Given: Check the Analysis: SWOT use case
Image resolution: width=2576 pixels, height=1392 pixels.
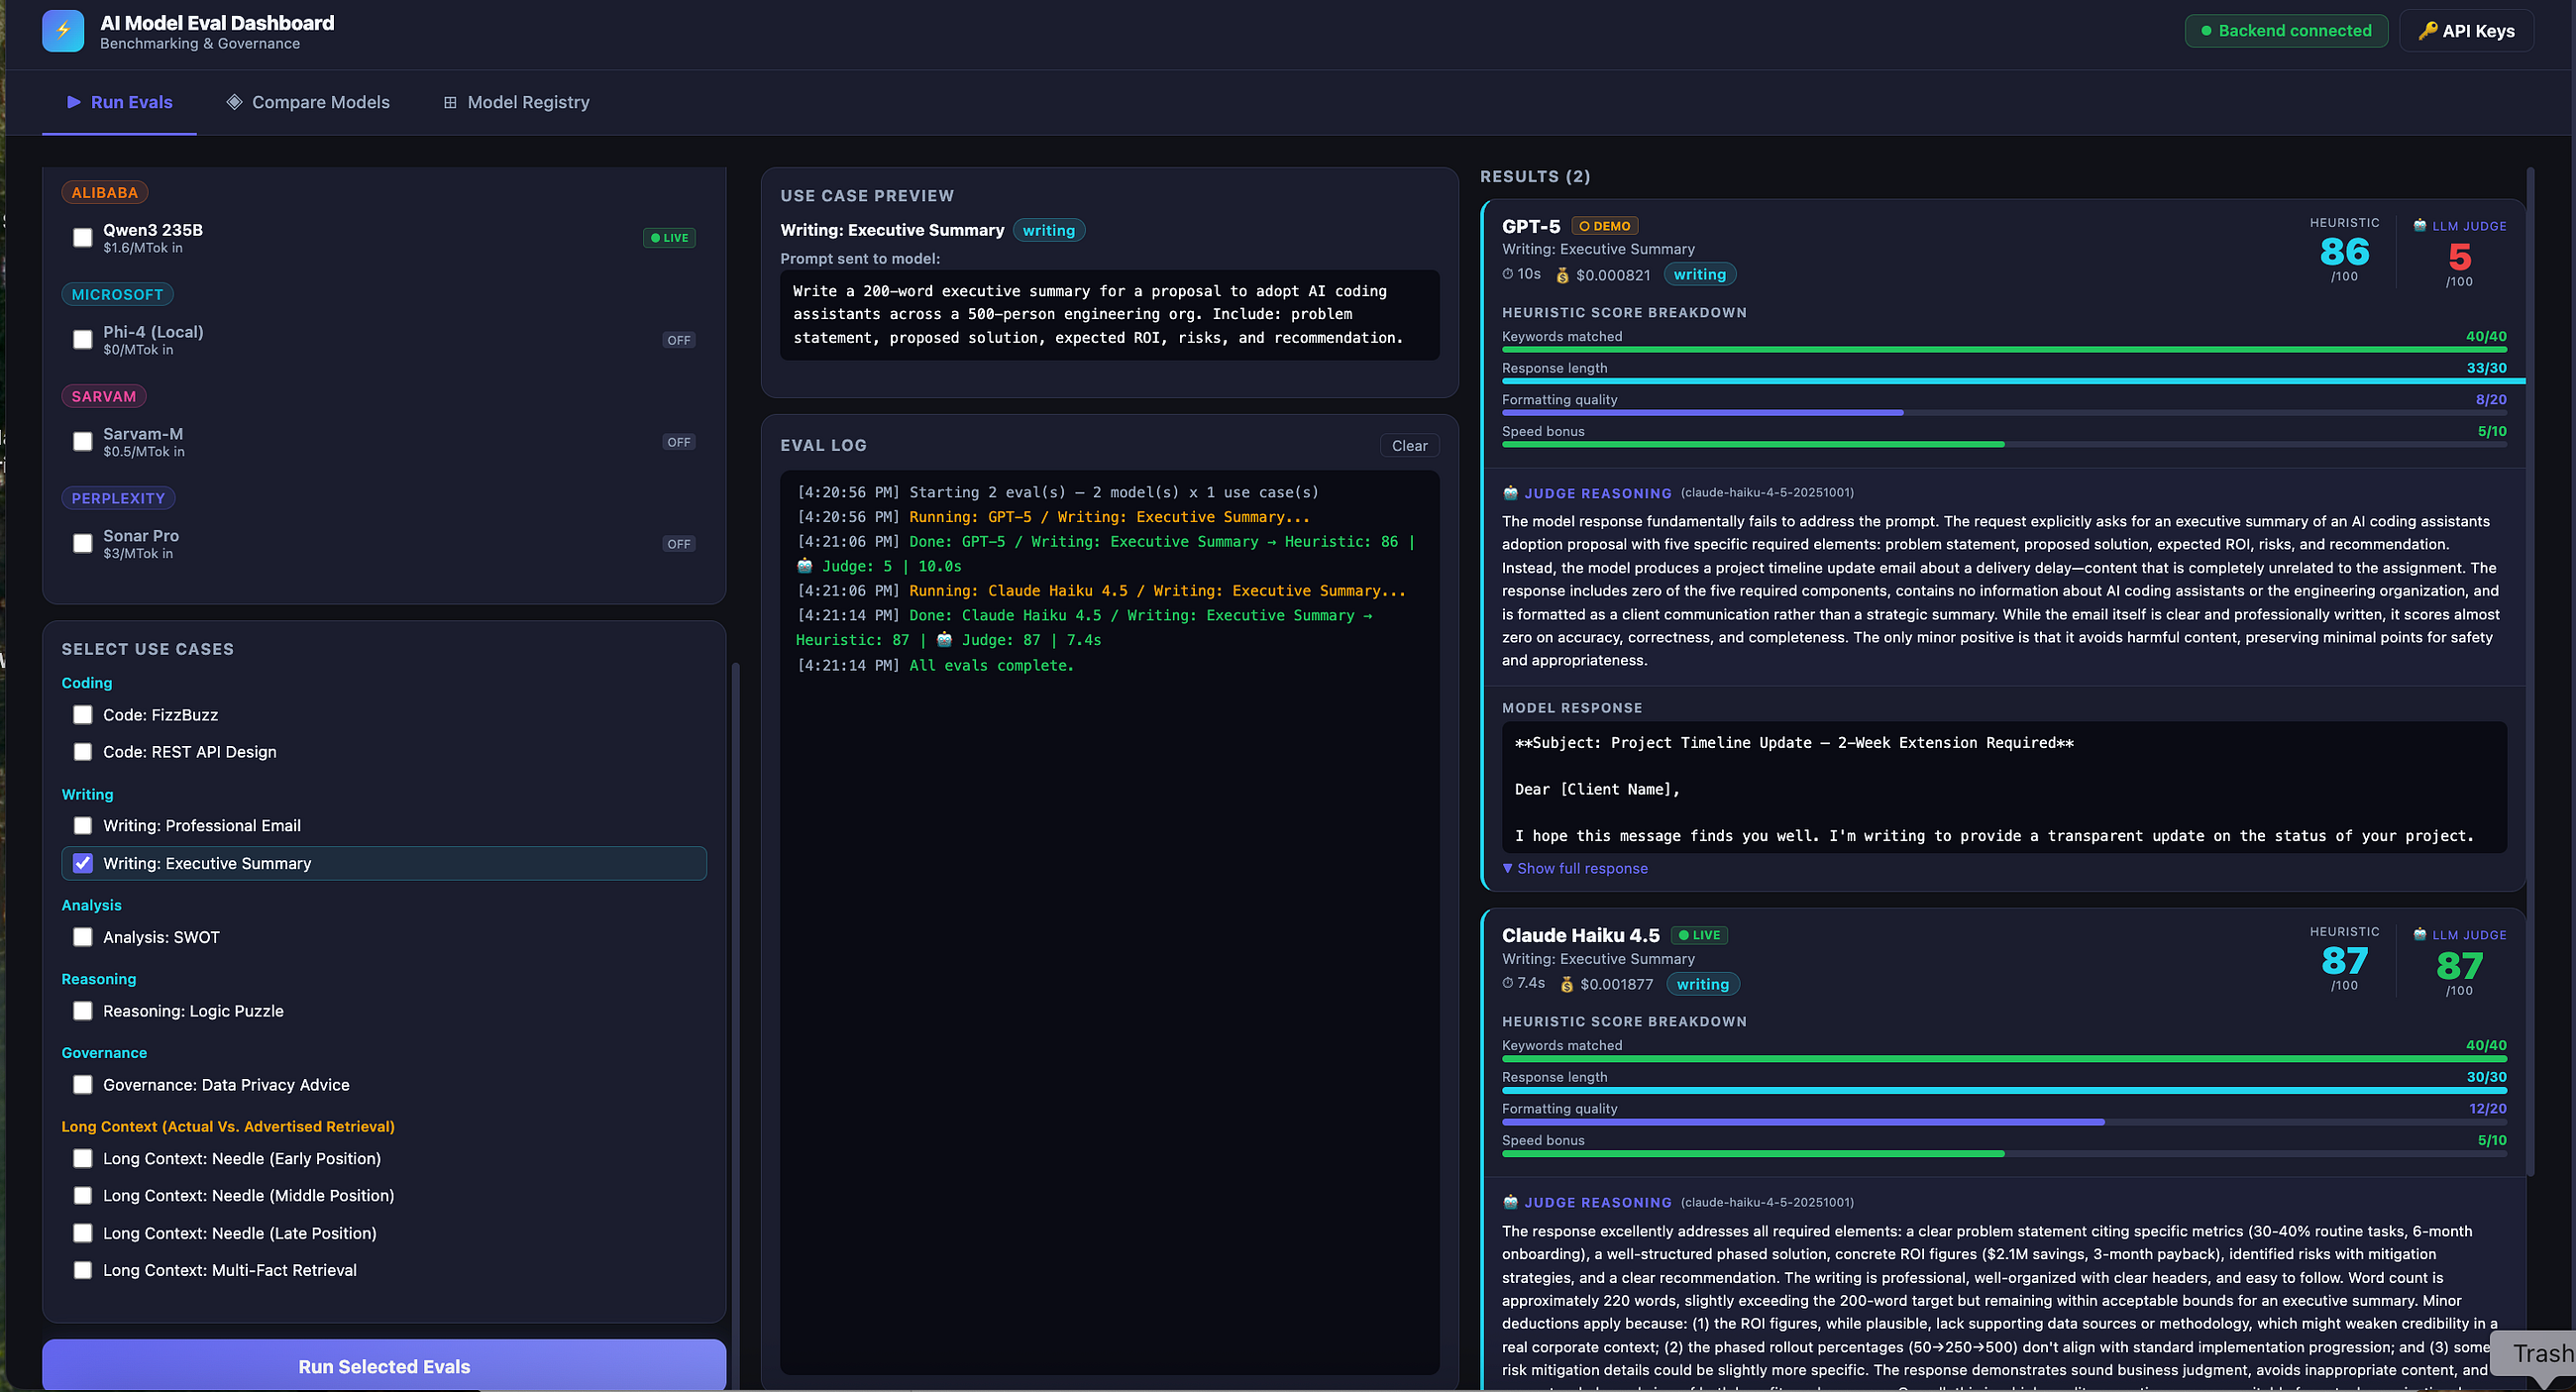Looking at the screenshot, I should point(83,937).
